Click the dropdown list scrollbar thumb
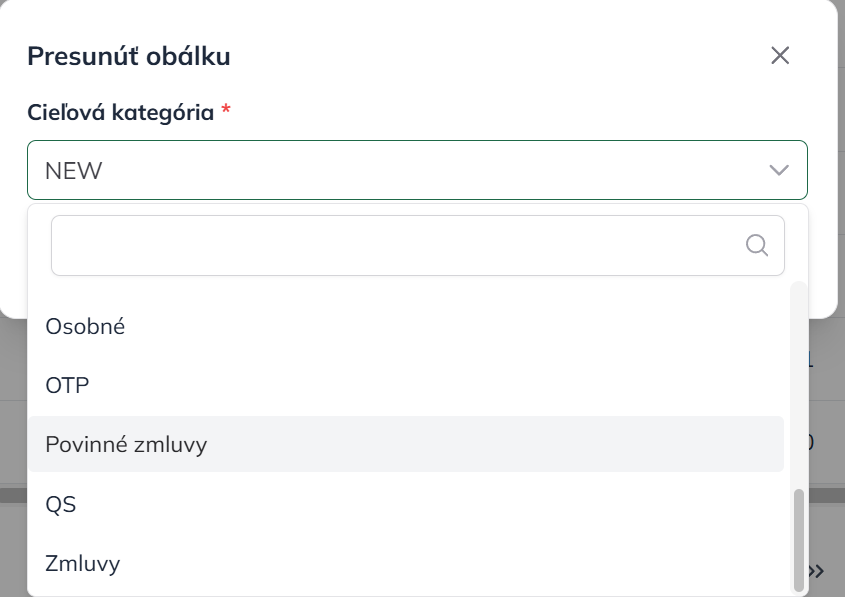This screenshot has width=845, height=597. [x=798, y=538]
